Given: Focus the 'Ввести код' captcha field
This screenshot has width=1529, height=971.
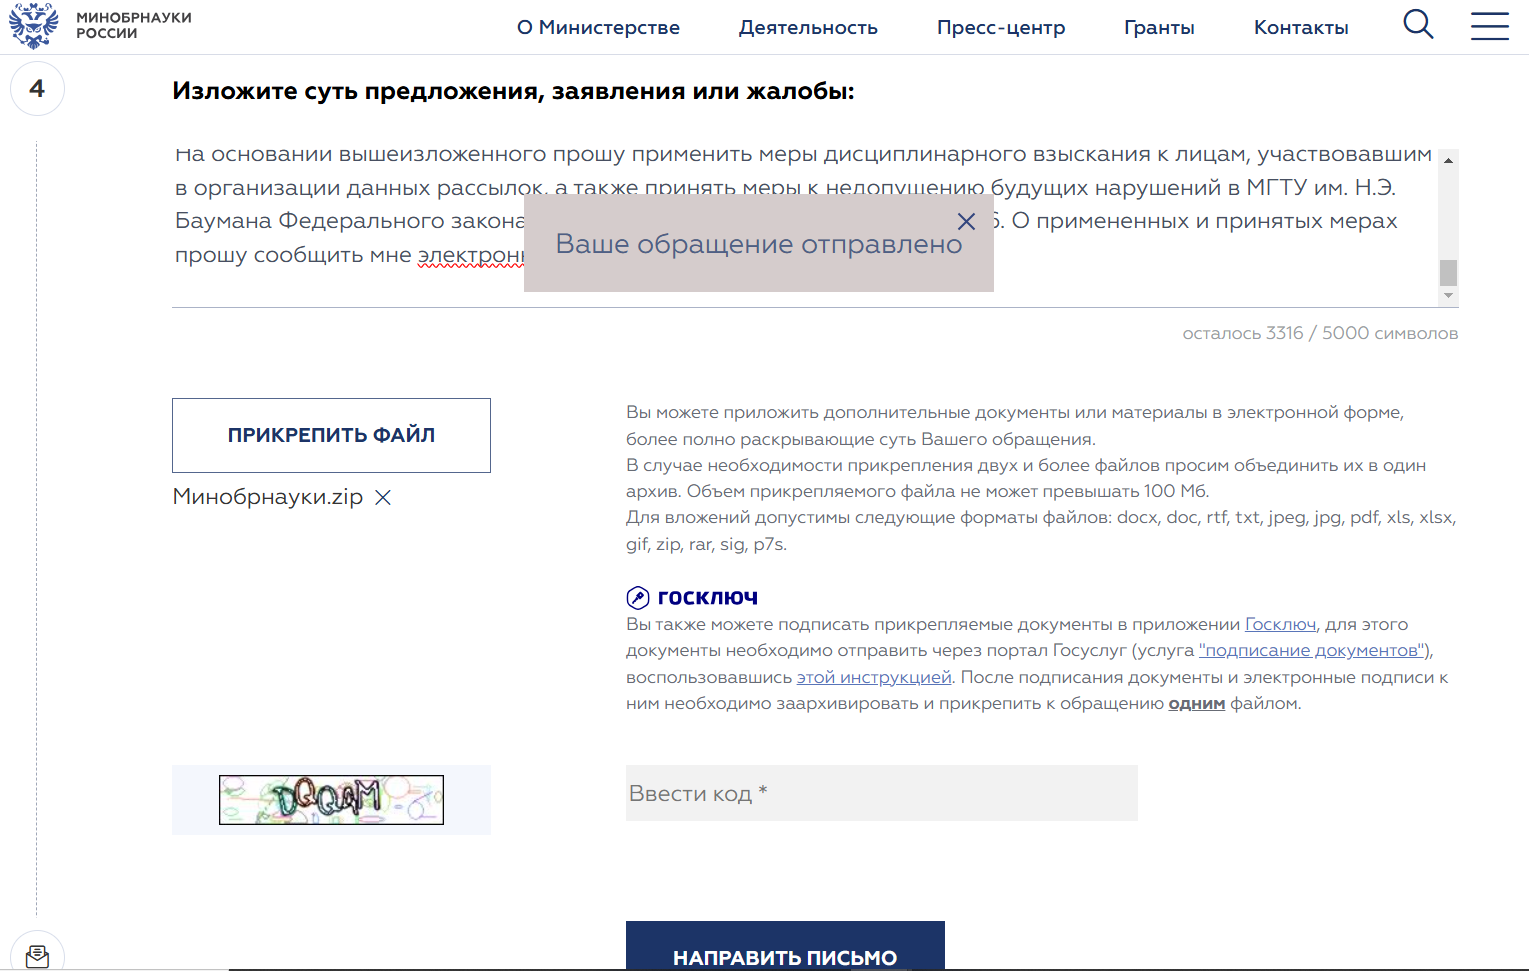Looking at the screenshot, I should 882,793.
